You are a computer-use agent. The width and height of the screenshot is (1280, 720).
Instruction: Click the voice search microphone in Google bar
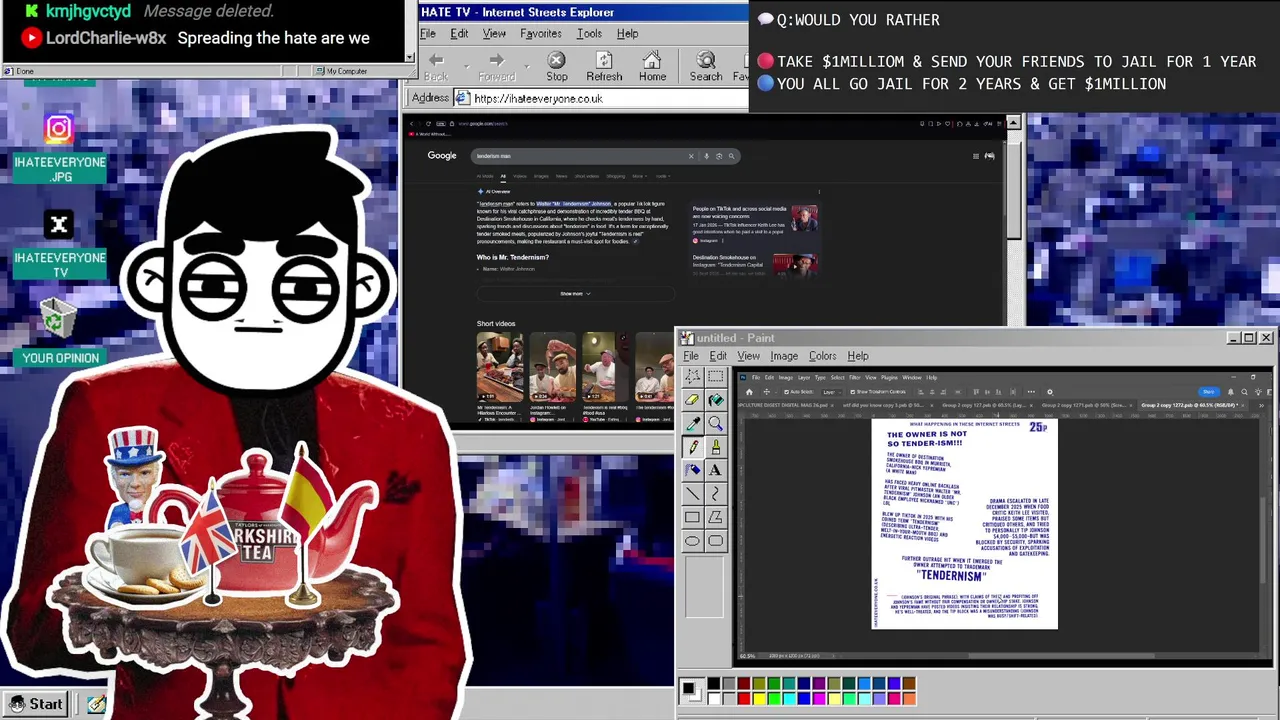tap(706, 156)
